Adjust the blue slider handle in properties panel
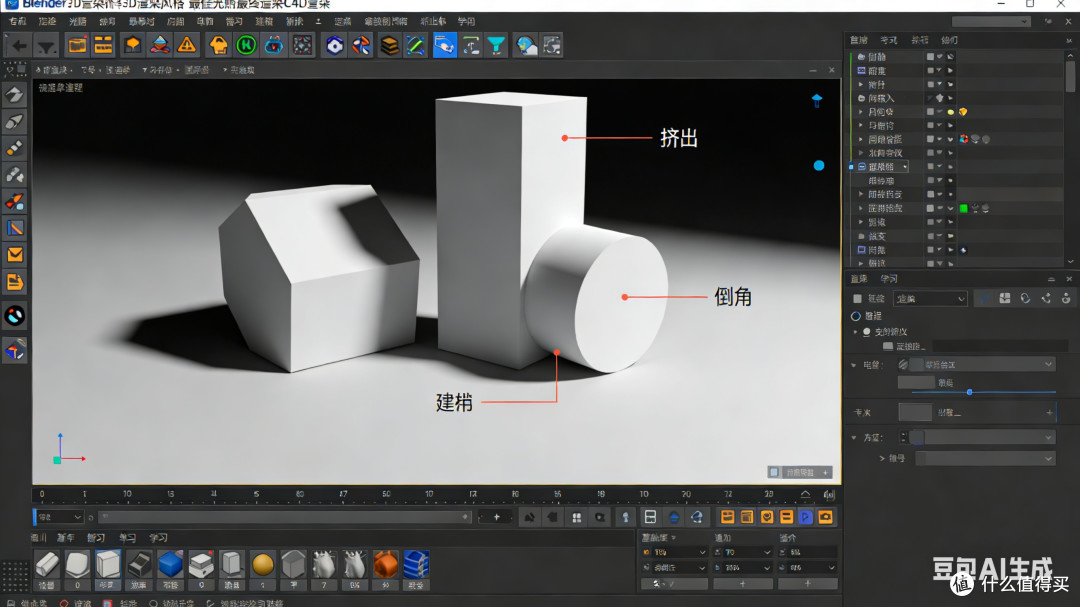The image size is (1080, 607). (969, 392)
